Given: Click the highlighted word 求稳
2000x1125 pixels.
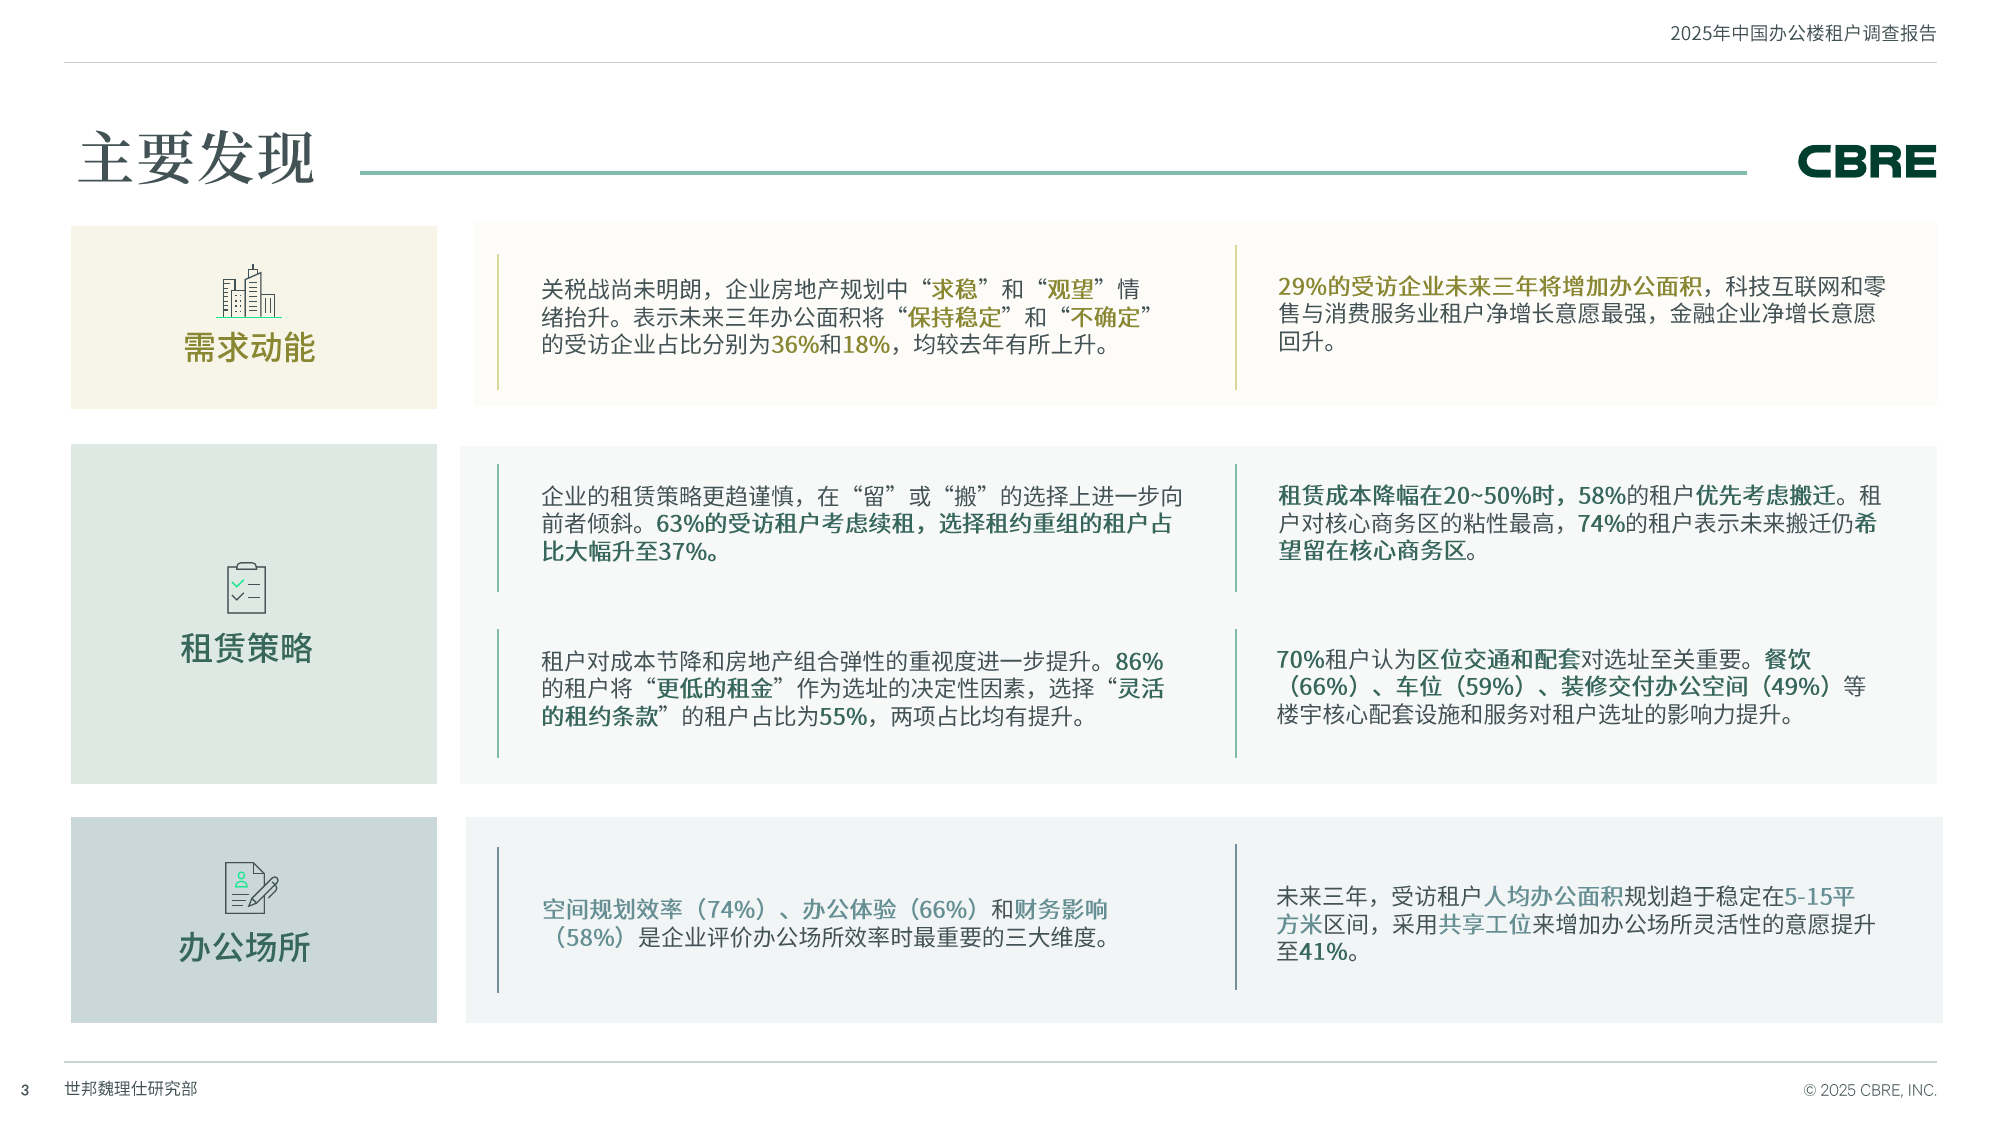Looking at the screenshot, I should (954, 289).
